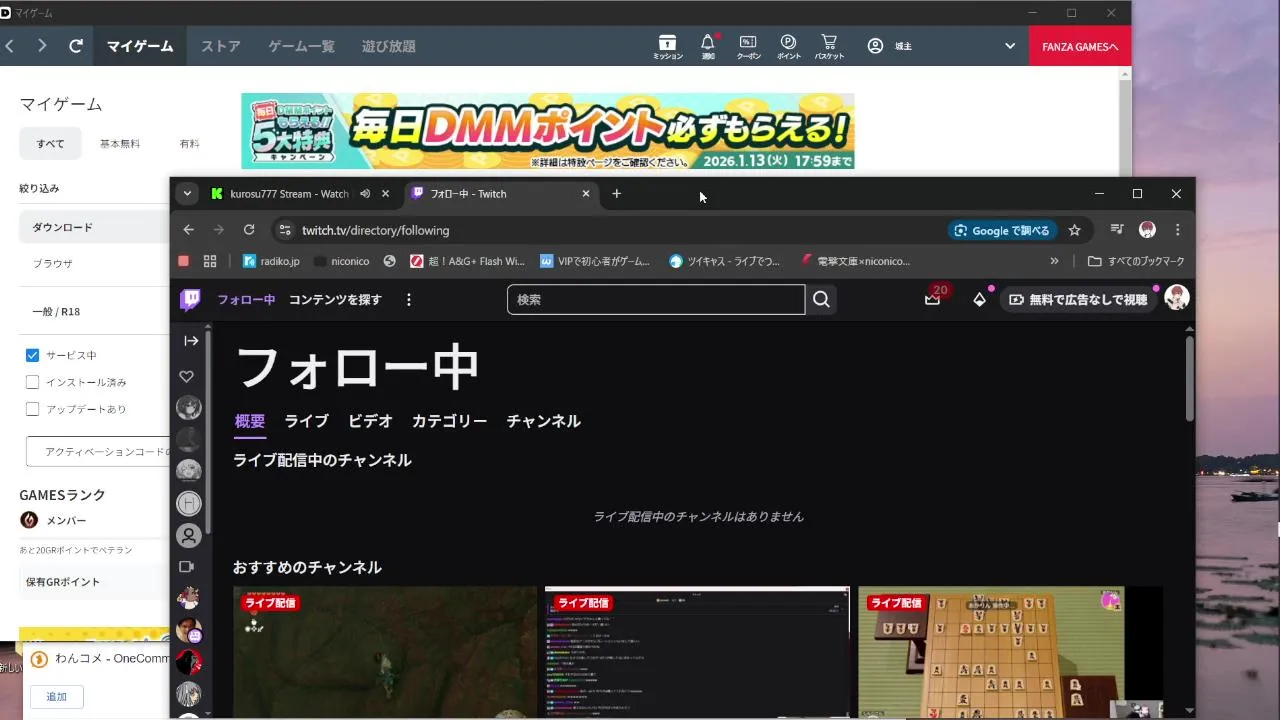Open Chrome three-dot menu

(x=1178, y=230)
